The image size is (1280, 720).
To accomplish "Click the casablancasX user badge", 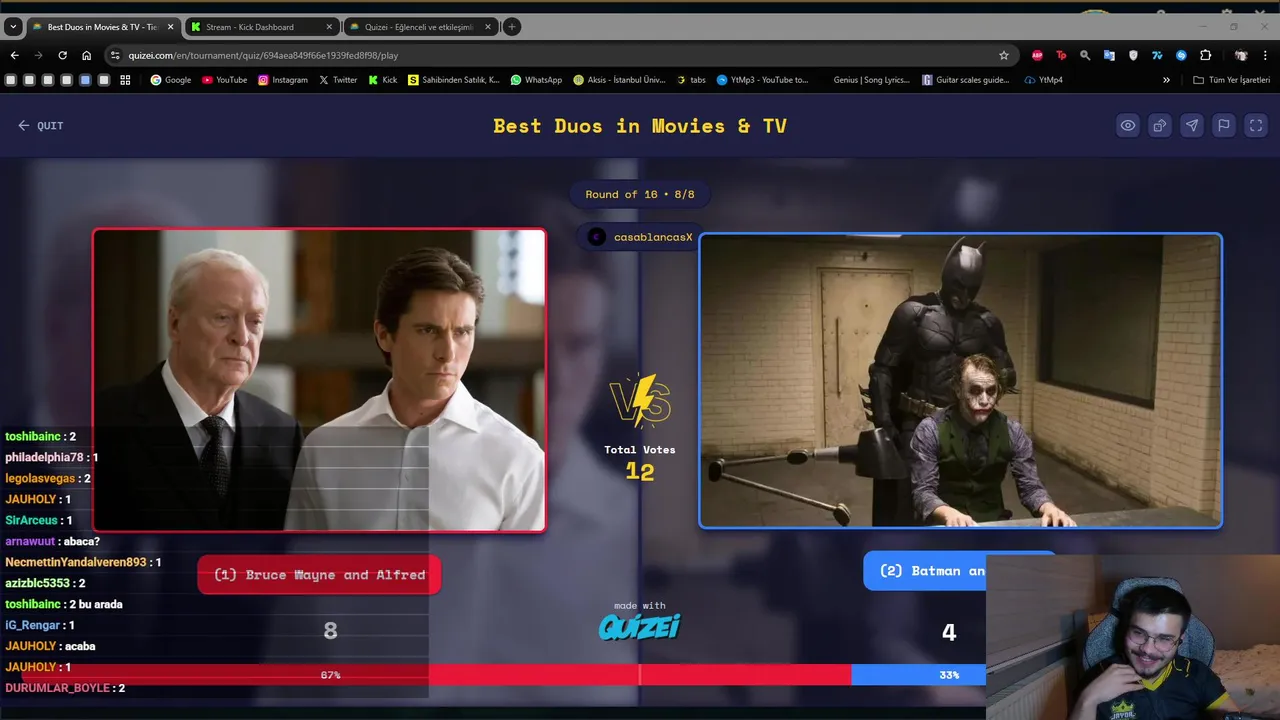I will pos(640,237).
